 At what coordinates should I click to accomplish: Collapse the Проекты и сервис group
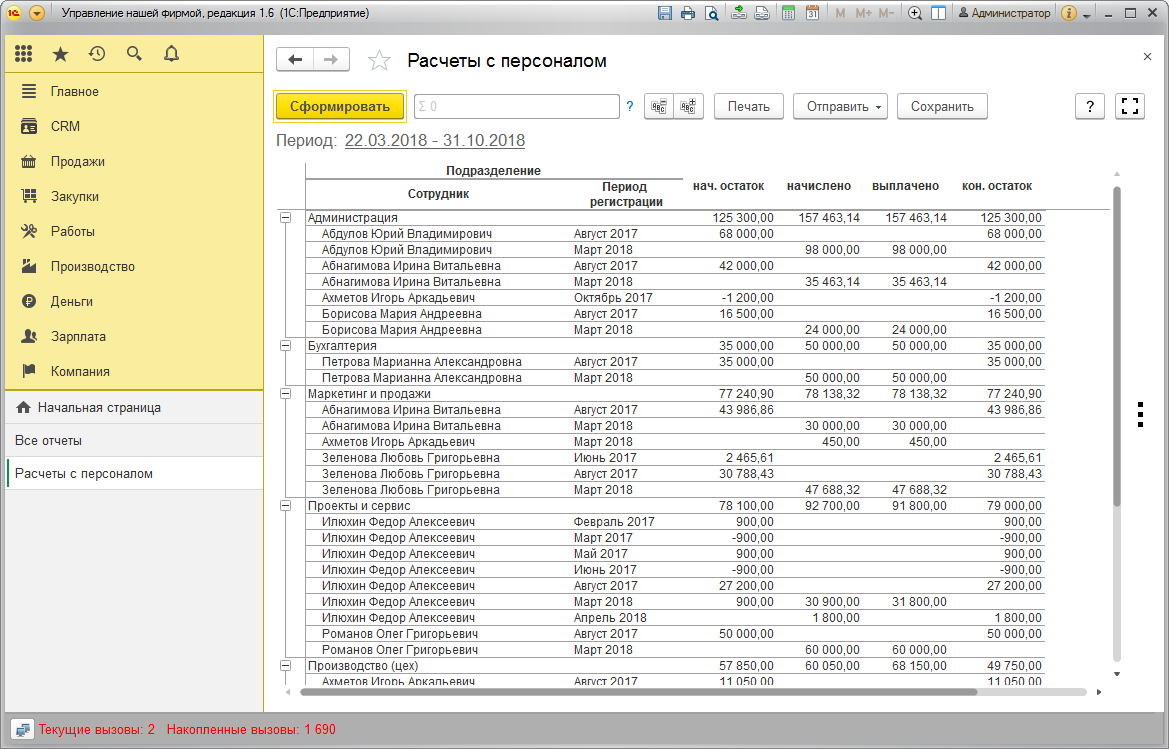coord(286,506)
